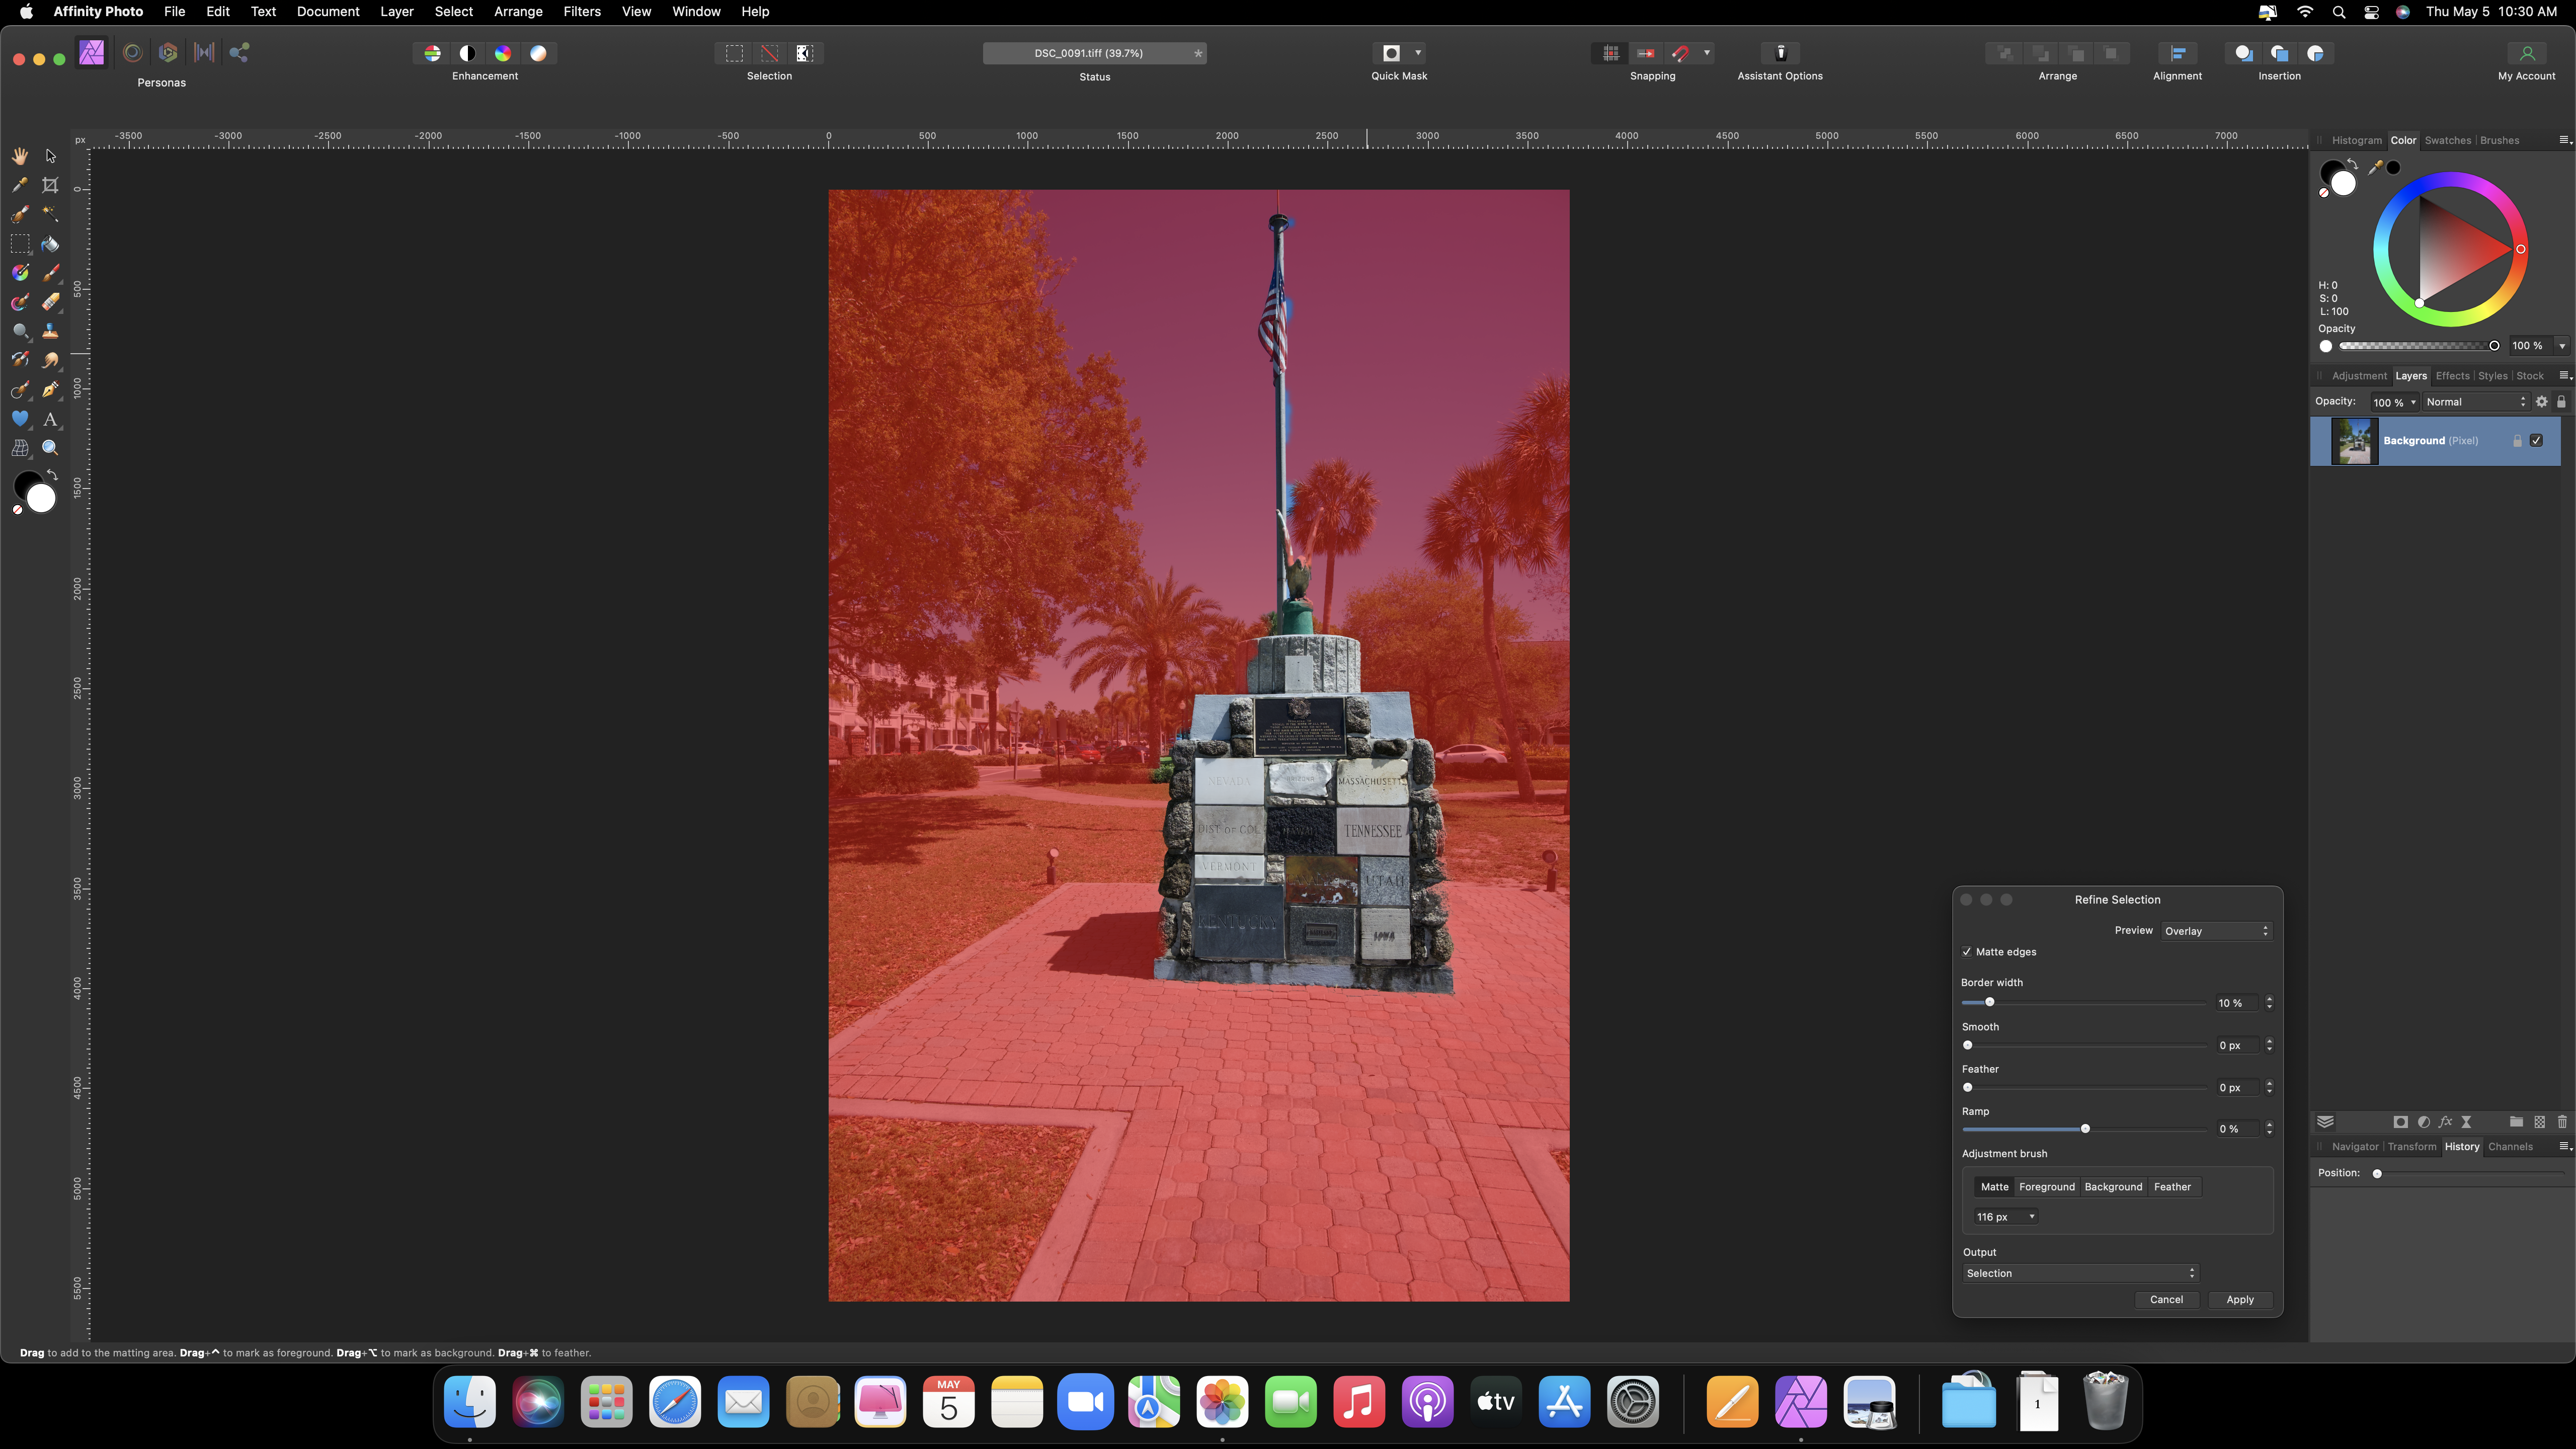Open color Opacity percent dropdown
2576x1449 pixels.
pos(2562,346)
